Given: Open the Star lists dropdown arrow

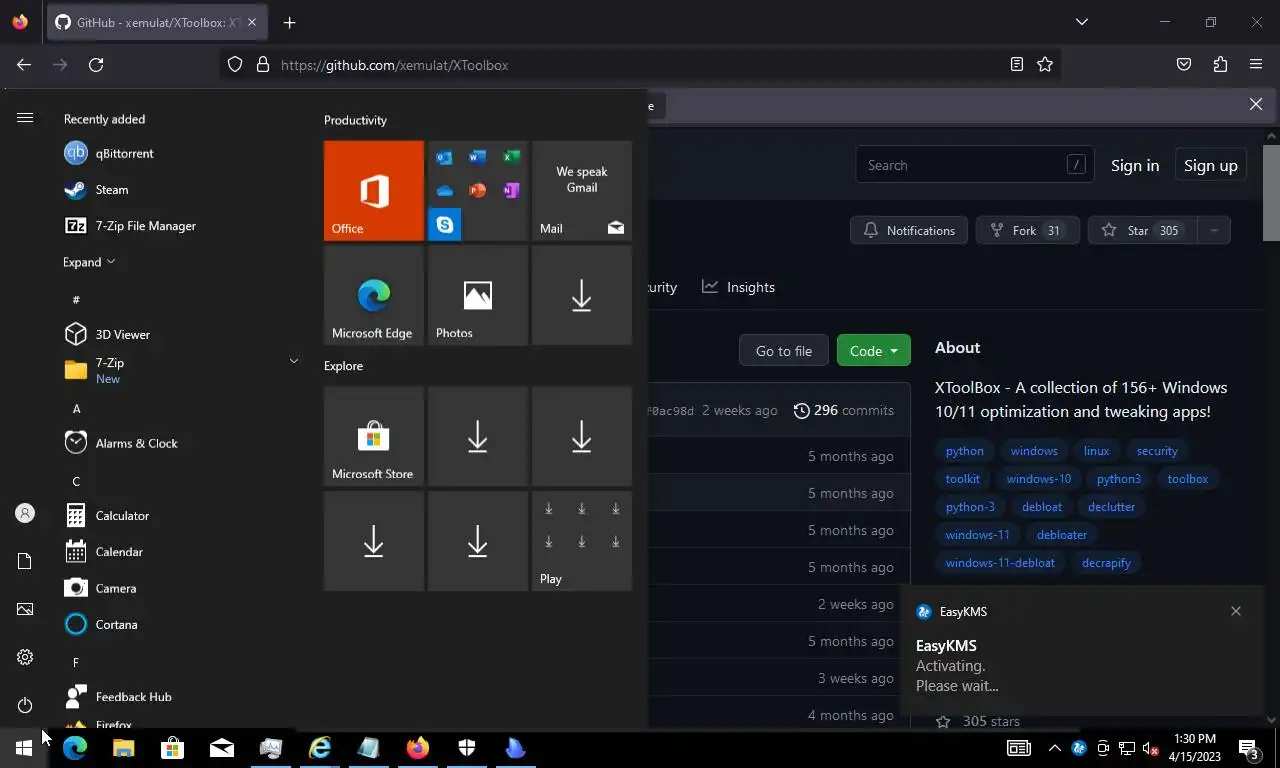Looking at the screenshot, I should click(x=1214, y=231).
